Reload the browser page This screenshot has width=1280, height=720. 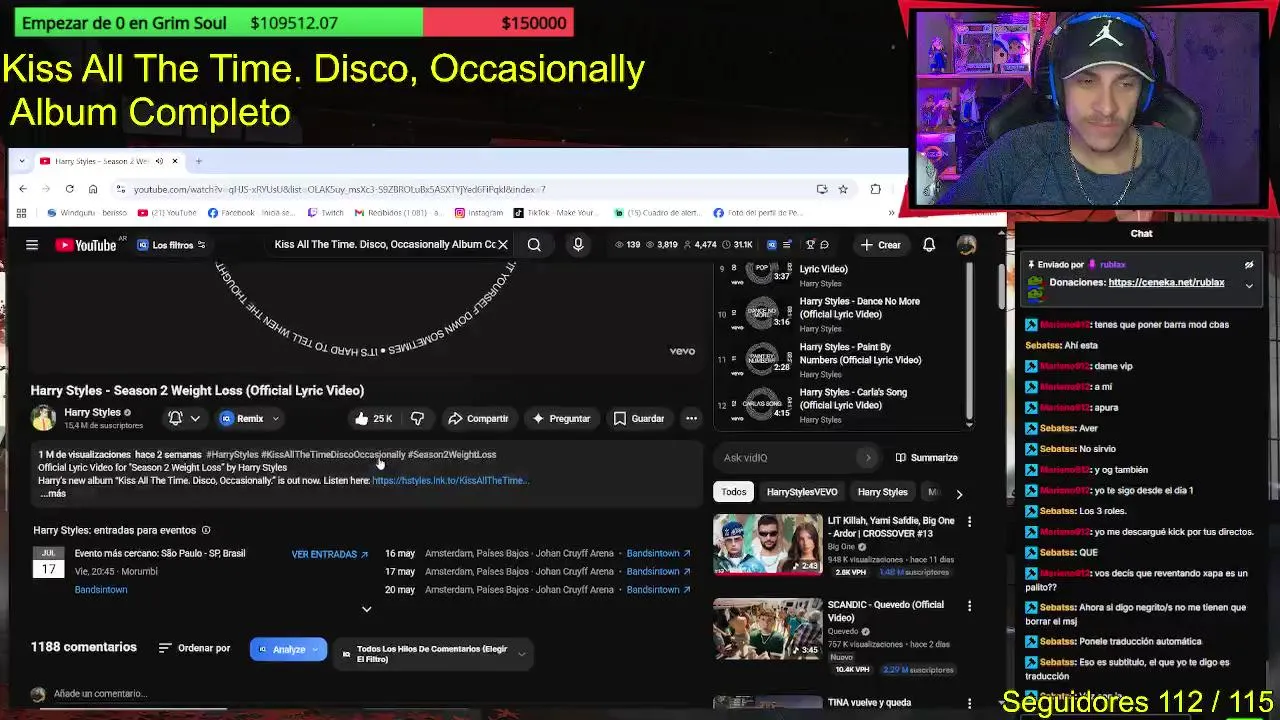click(x=69, y=189)
